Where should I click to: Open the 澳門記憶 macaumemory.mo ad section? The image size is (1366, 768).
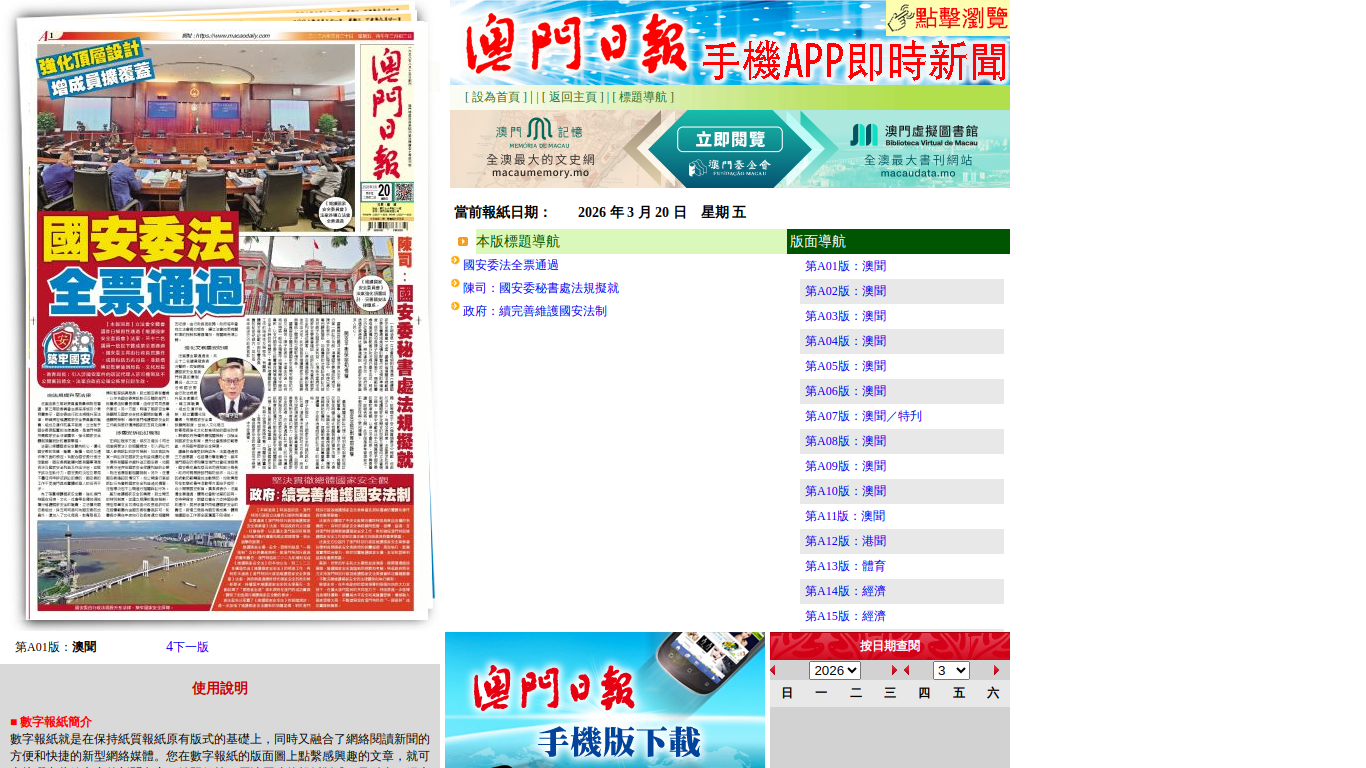click(x=540, y=147)
